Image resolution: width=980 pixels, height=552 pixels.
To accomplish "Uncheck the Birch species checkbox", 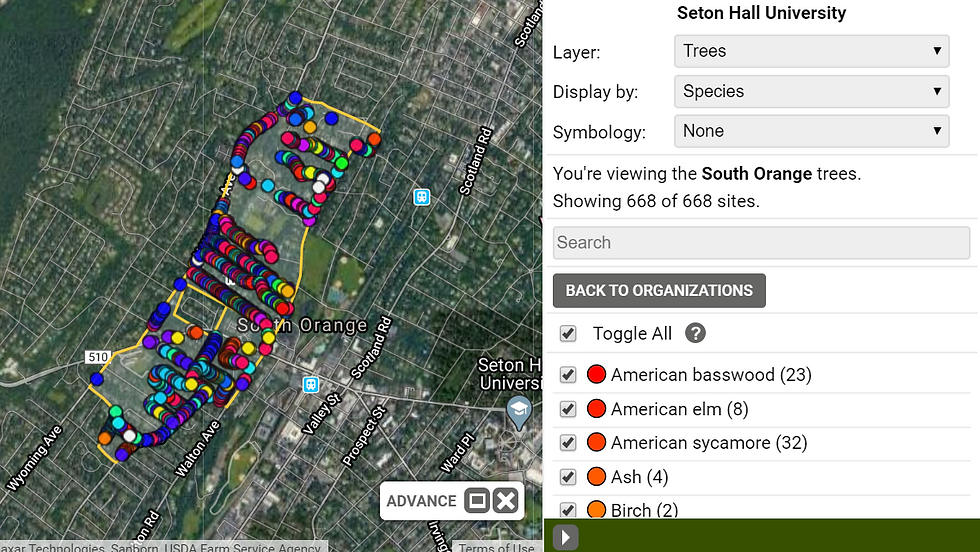I will 568,509.
